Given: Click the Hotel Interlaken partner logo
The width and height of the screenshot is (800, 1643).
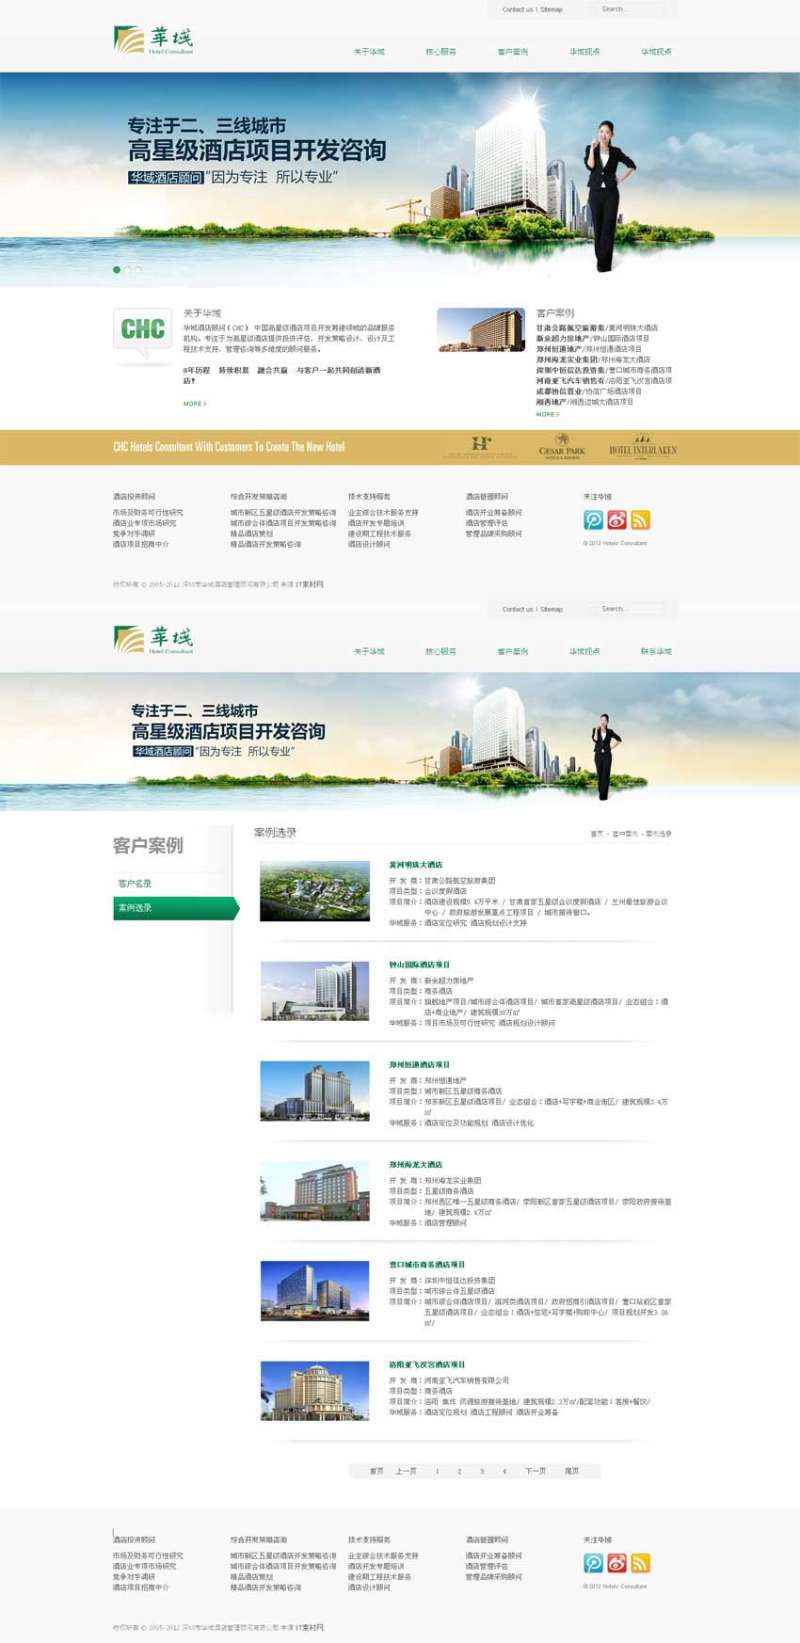Looking at the screenshot, I should coord(642,447).
